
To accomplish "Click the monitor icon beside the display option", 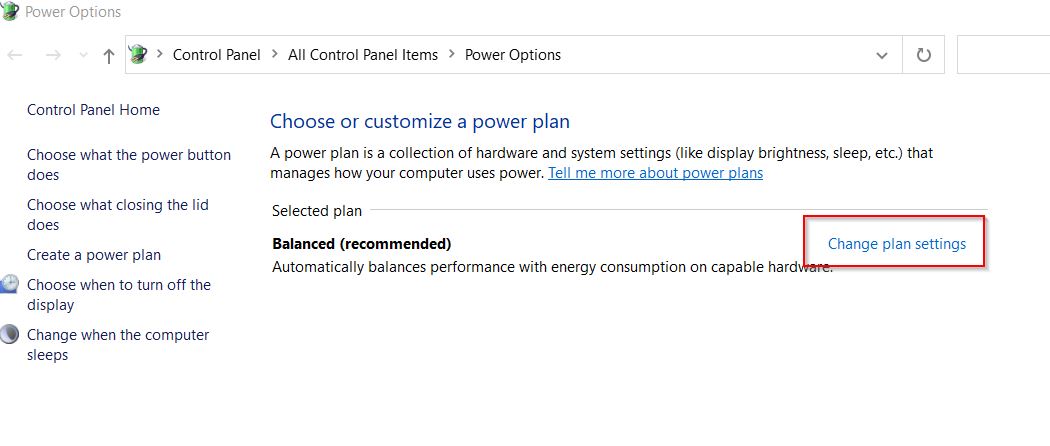I will pos(9,285).
